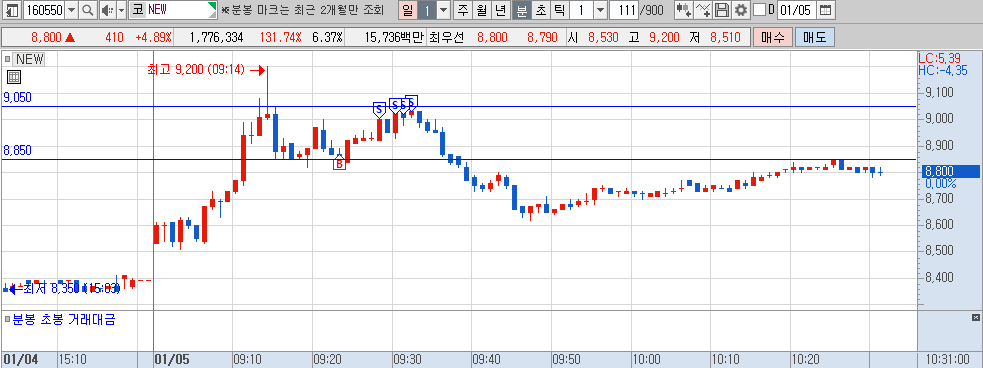Select the 일 (daily) chart period button
The height and width of the screenshot is (368, 983).
click(408, 10)
